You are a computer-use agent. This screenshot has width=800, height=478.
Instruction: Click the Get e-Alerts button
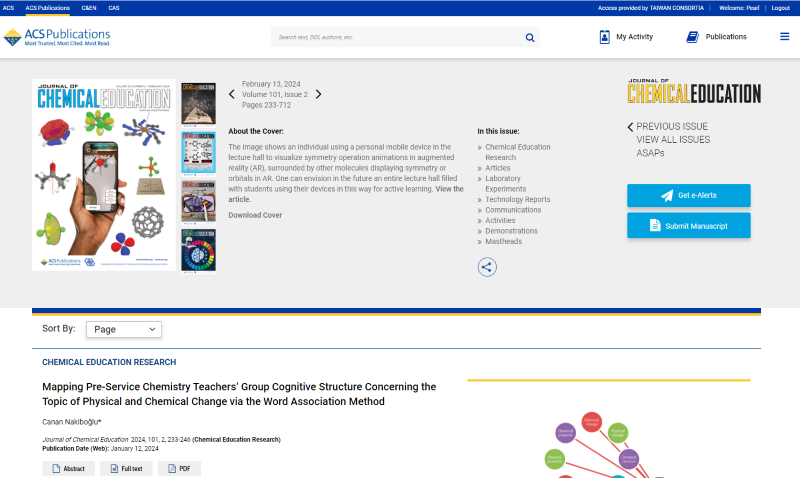[688, 195]
